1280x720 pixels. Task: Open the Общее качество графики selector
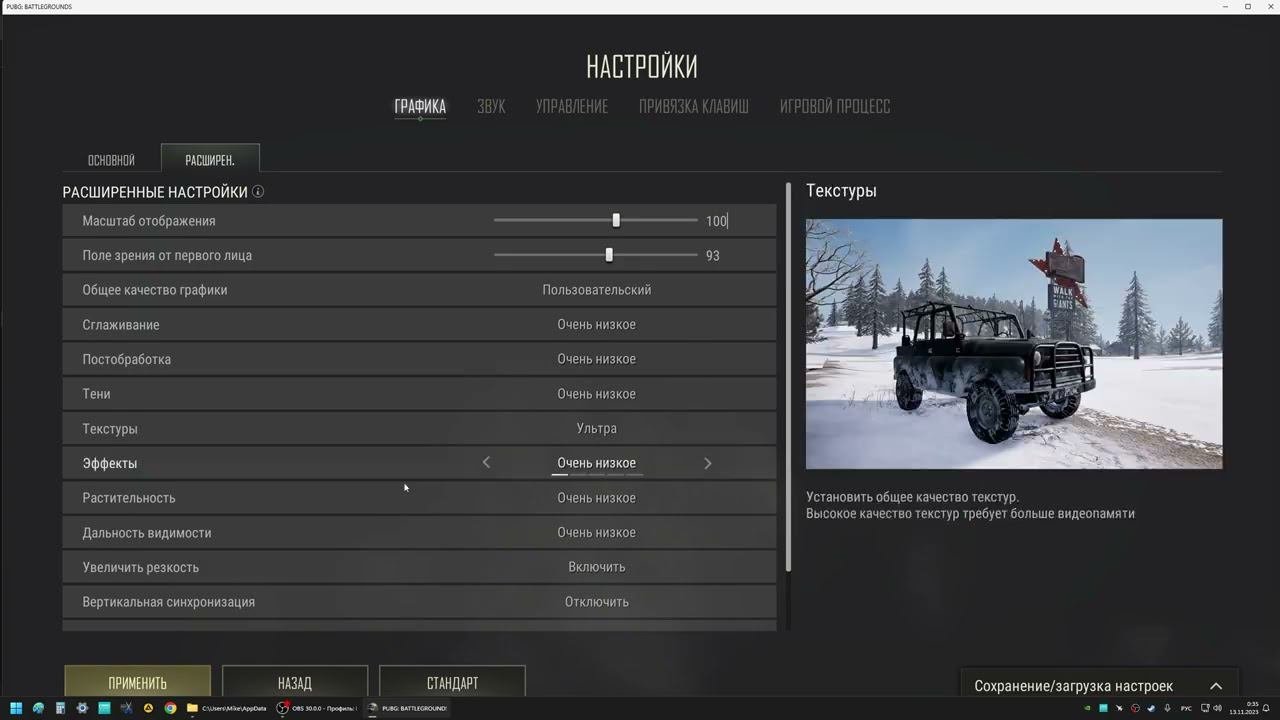click(597, 290)
